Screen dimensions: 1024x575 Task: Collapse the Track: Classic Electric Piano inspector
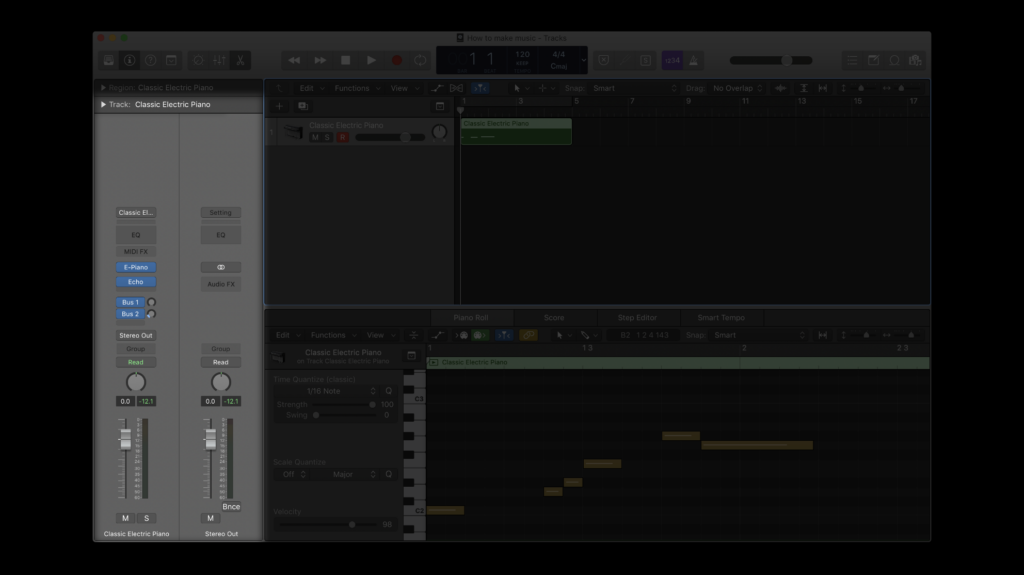103,105
